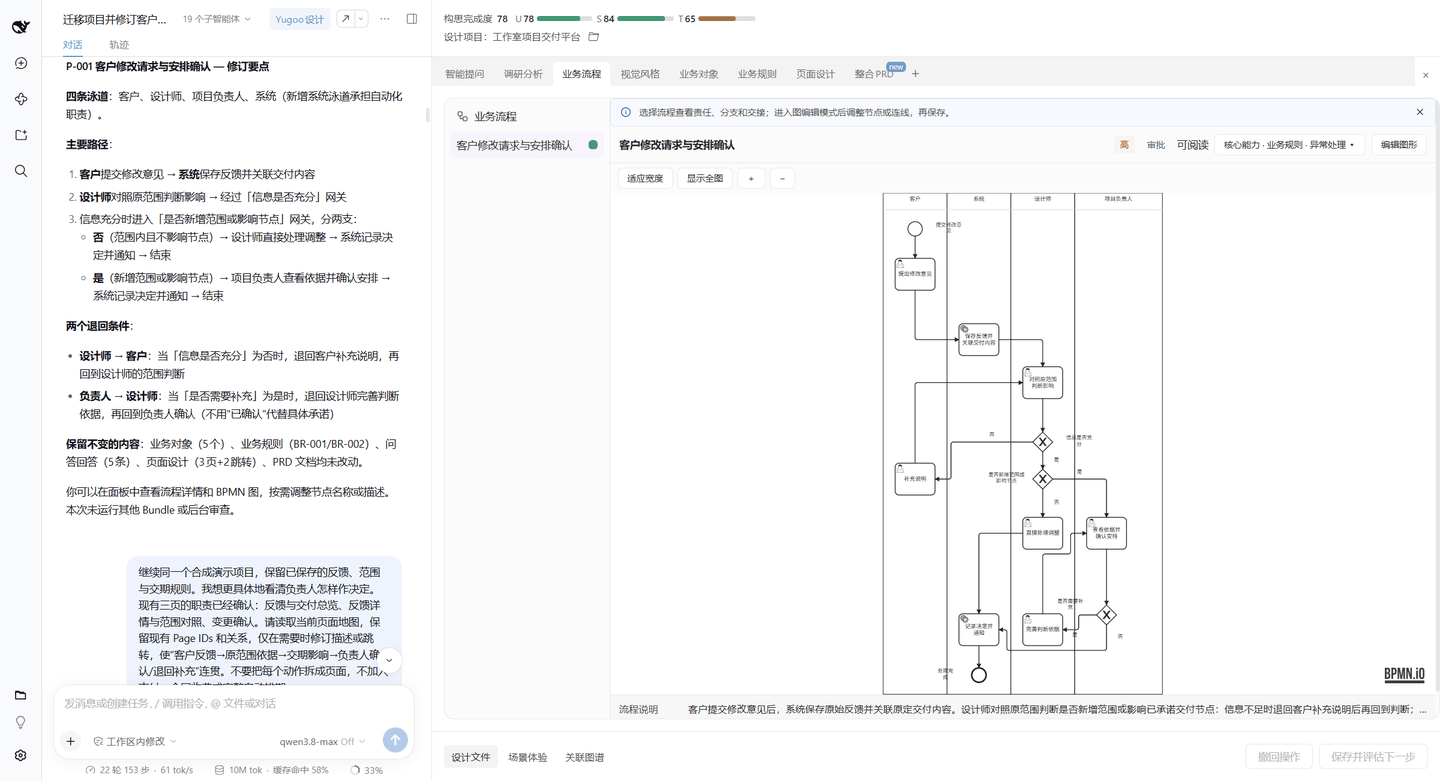Expand the 19 个子智能体 dropdown
This screenshot has width=1440, height=781.
pos(217,19)
